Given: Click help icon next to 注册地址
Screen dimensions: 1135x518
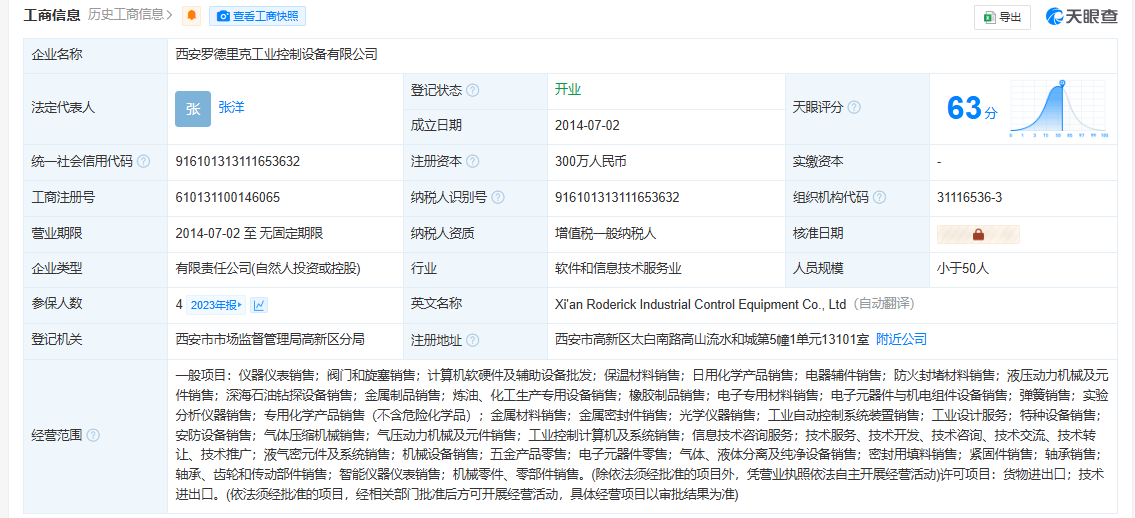Looking at the screenshot, I should (x=473, y=340).
